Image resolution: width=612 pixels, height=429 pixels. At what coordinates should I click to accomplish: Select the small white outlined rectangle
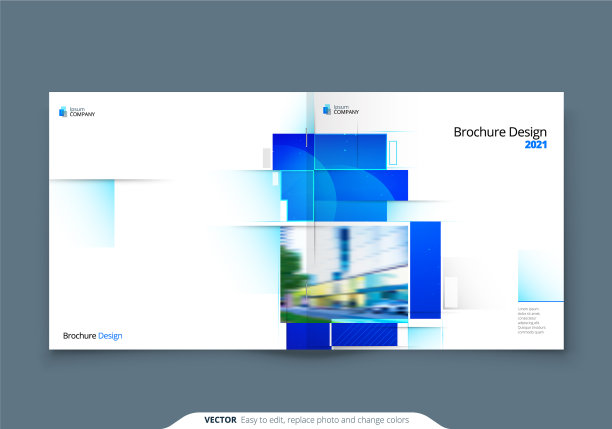(393, 153)
